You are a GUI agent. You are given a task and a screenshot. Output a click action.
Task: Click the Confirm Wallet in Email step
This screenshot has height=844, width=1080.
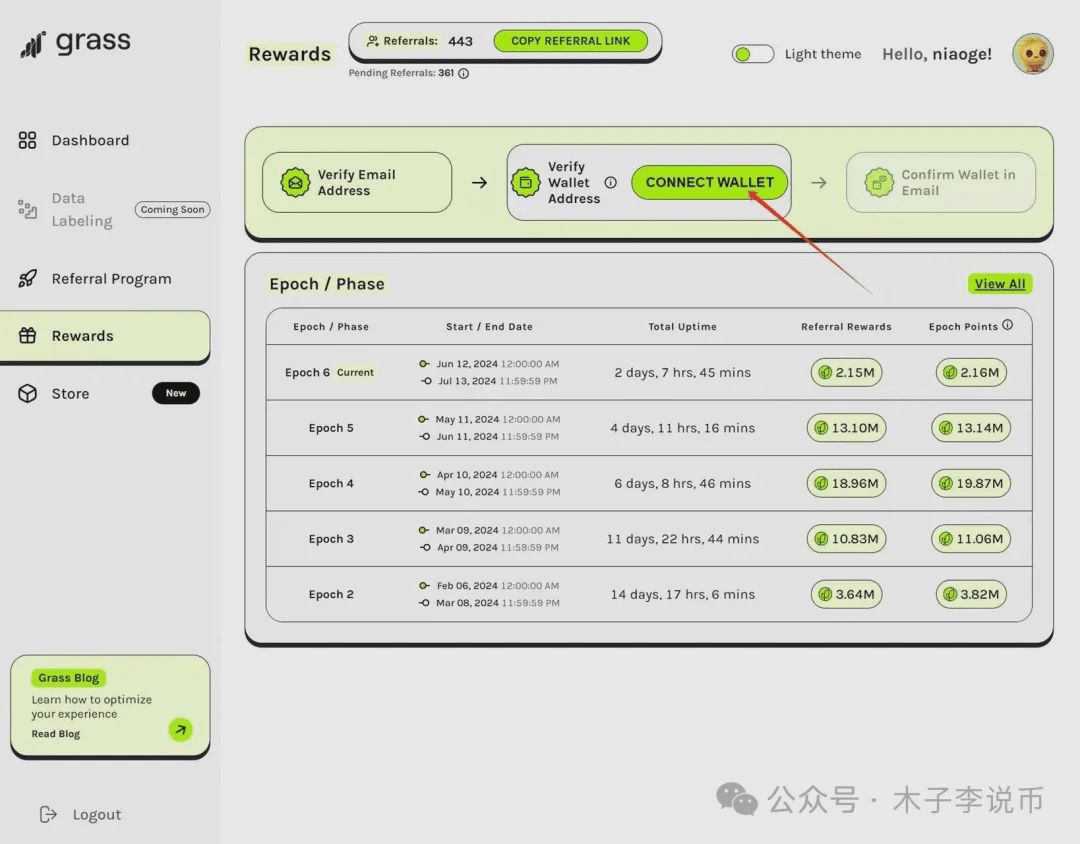(941, 183)
